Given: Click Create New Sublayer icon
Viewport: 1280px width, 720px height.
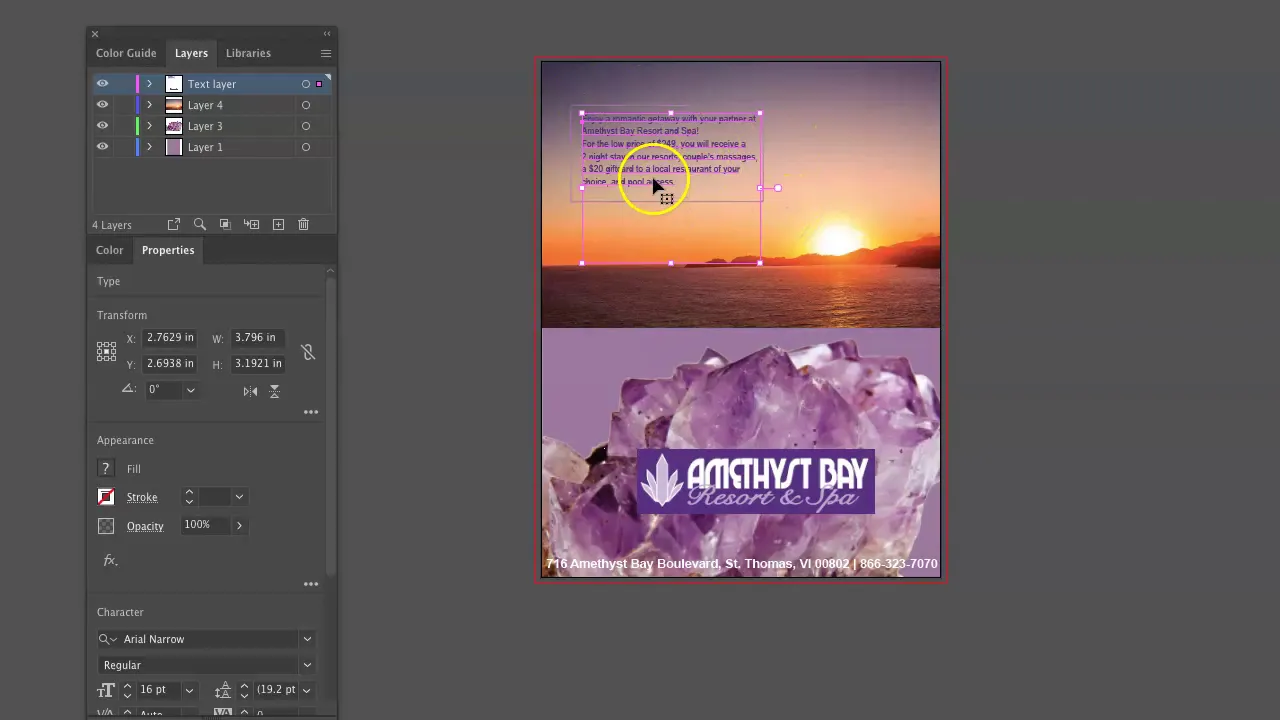Looking at the screenshot, I should [251, 225].
